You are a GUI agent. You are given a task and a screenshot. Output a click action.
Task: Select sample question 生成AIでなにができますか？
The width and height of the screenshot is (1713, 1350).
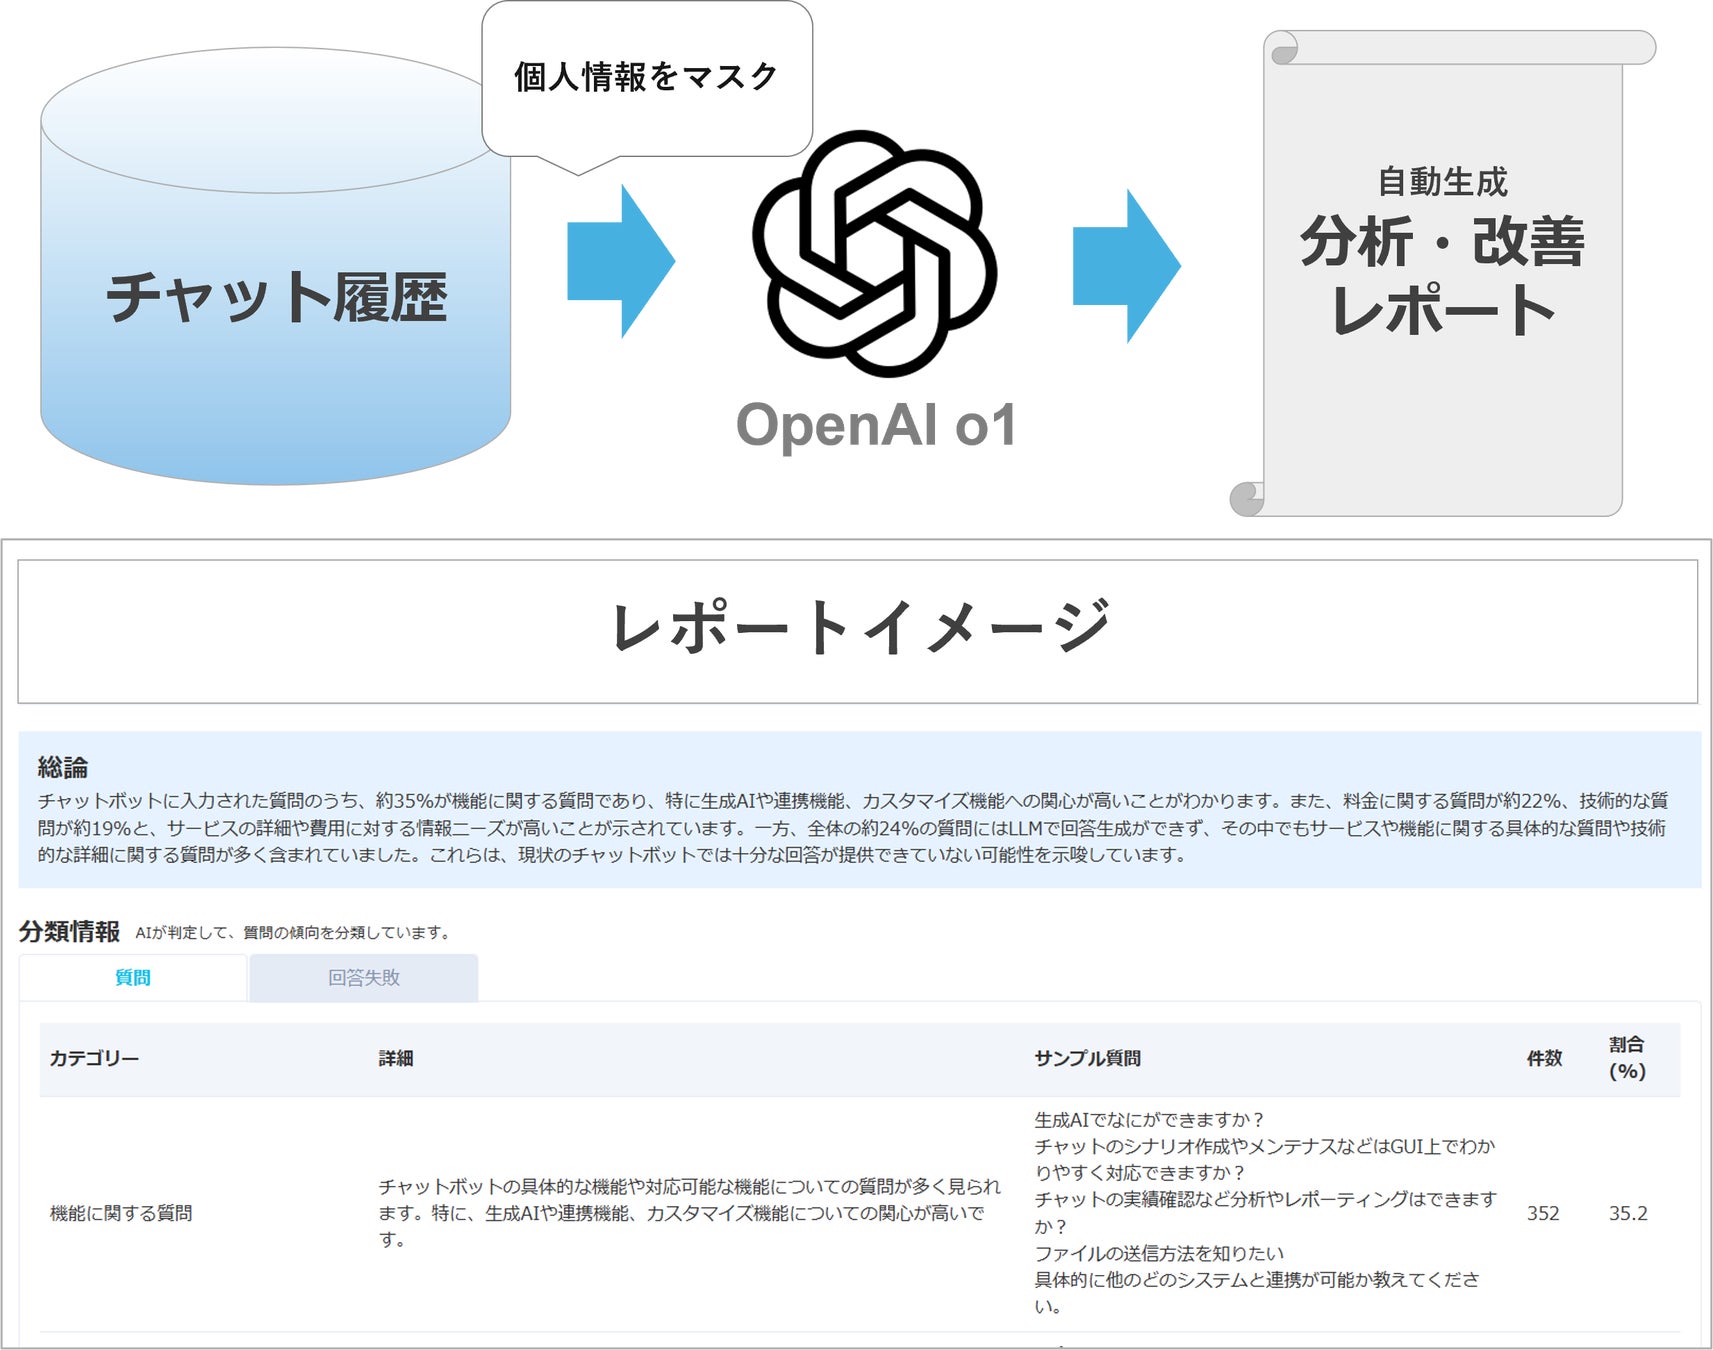point(1150,1120)
